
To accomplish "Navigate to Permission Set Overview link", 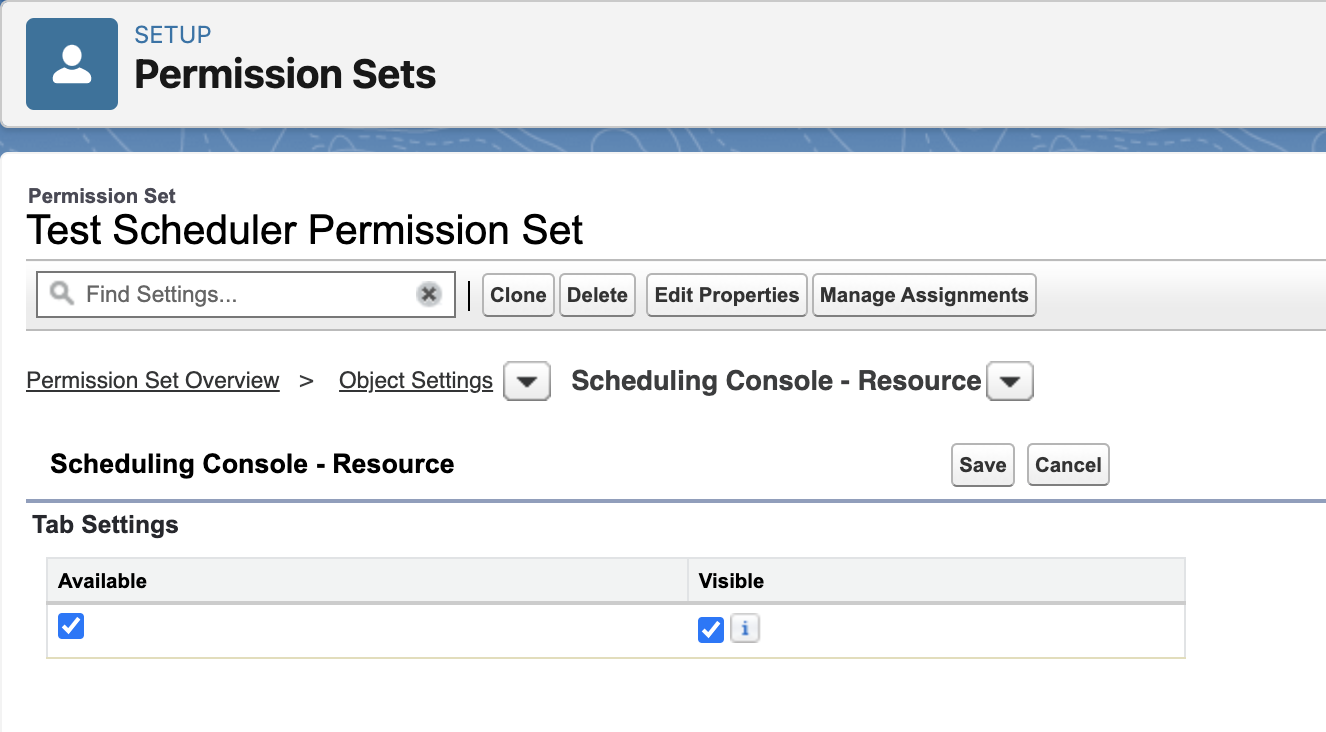I will 153,381.
